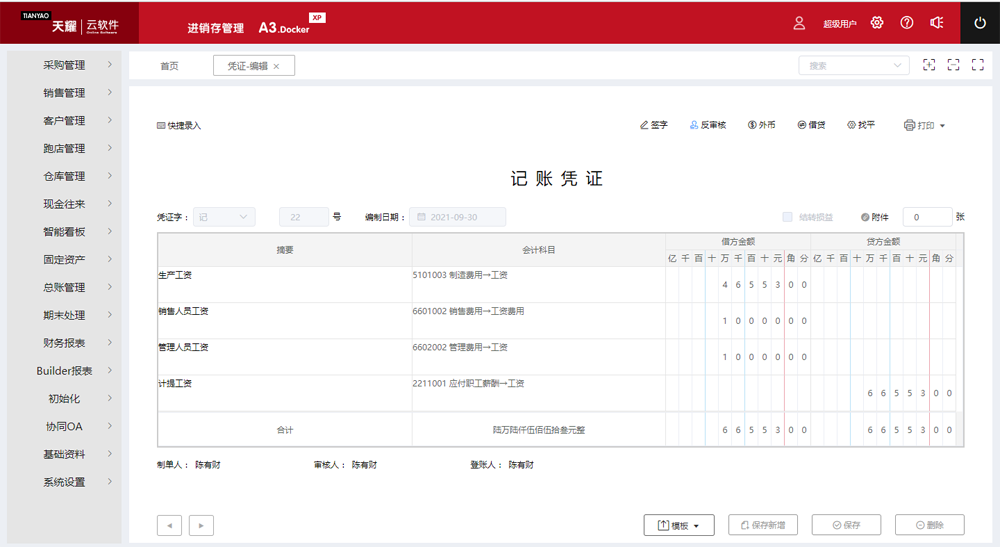Click the 附件 attachment icon
1000x547 pixels.
[x=865, y=217]
